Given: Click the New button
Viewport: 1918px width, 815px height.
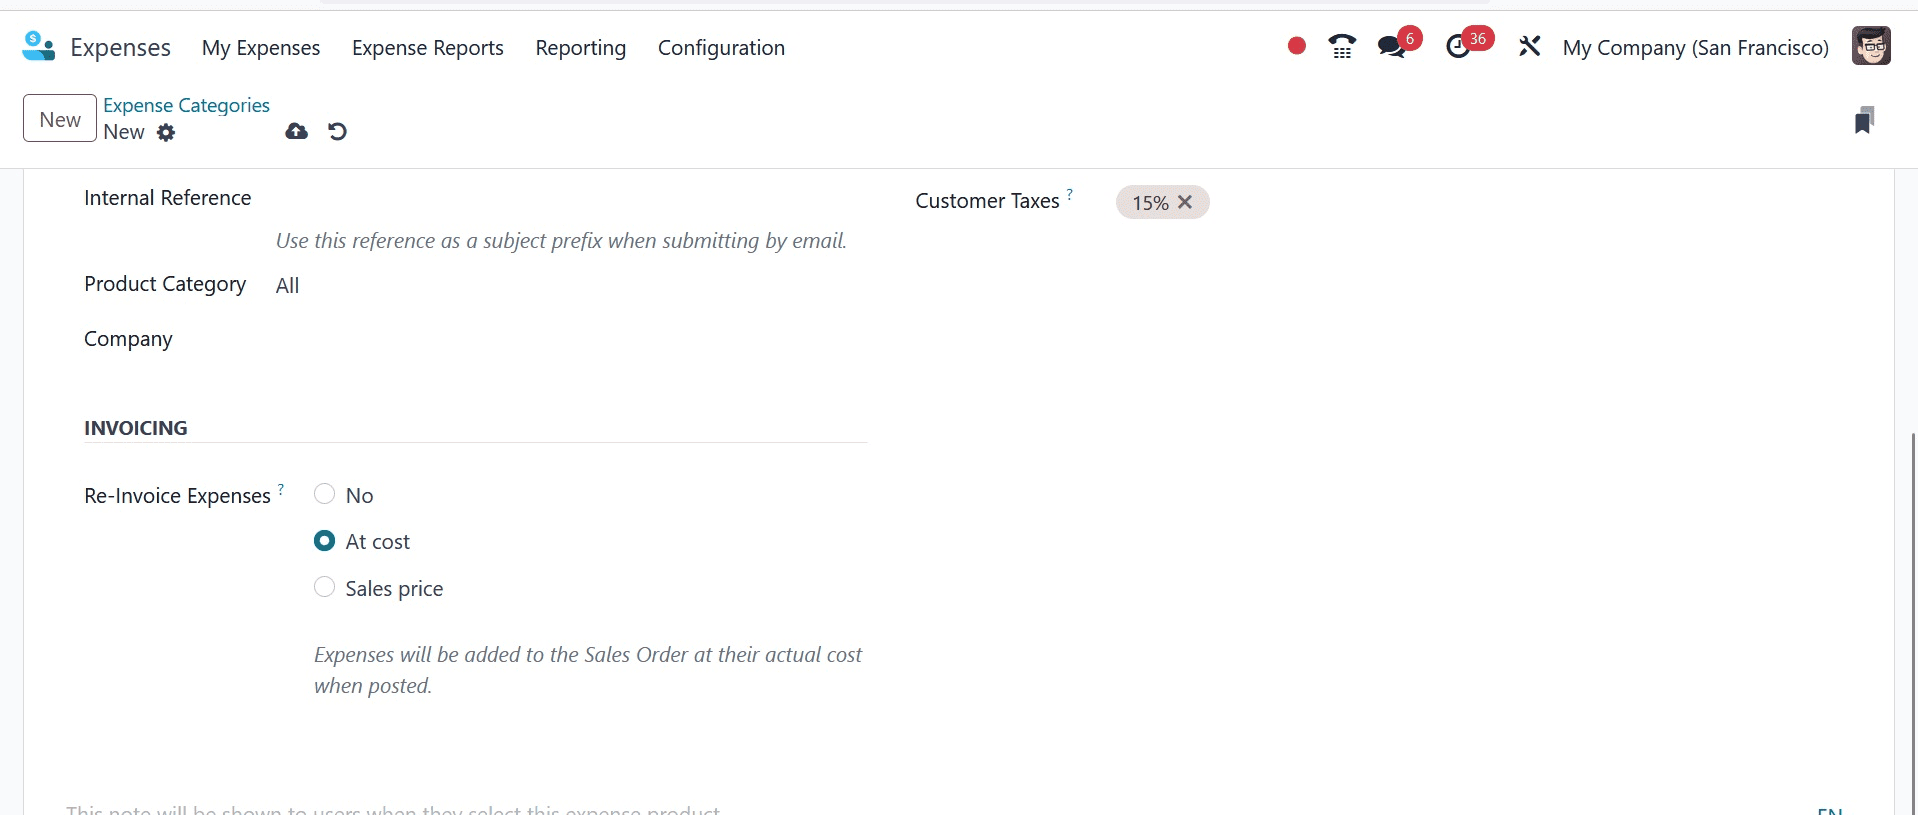Looking at the screenshot, I should [60, 118].
